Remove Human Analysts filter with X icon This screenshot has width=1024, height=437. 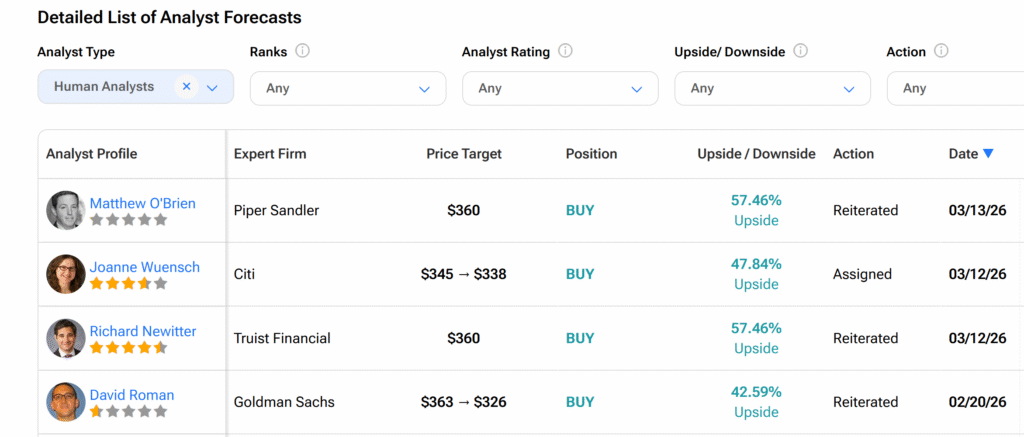pyautogui.click(x=186, y=87)
